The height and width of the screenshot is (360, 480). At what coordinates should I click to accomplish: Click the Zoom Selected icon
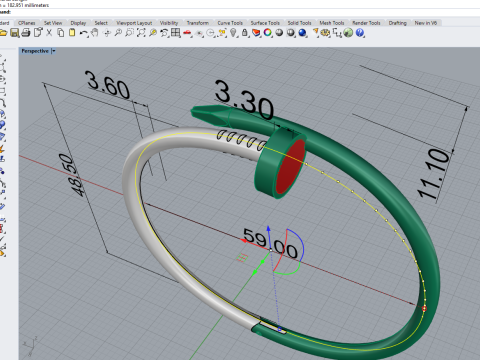pos(153,33)
